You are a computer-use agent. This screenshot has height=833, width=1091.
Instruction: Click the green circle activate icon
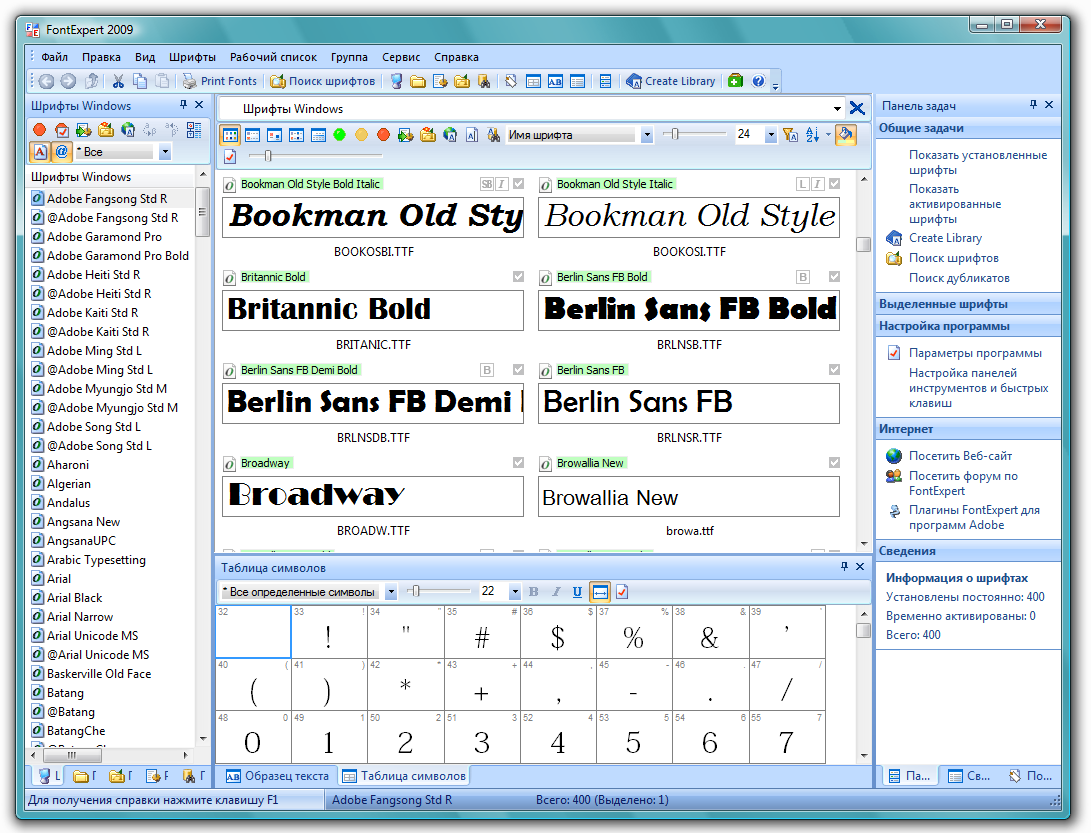coord(340,135)
